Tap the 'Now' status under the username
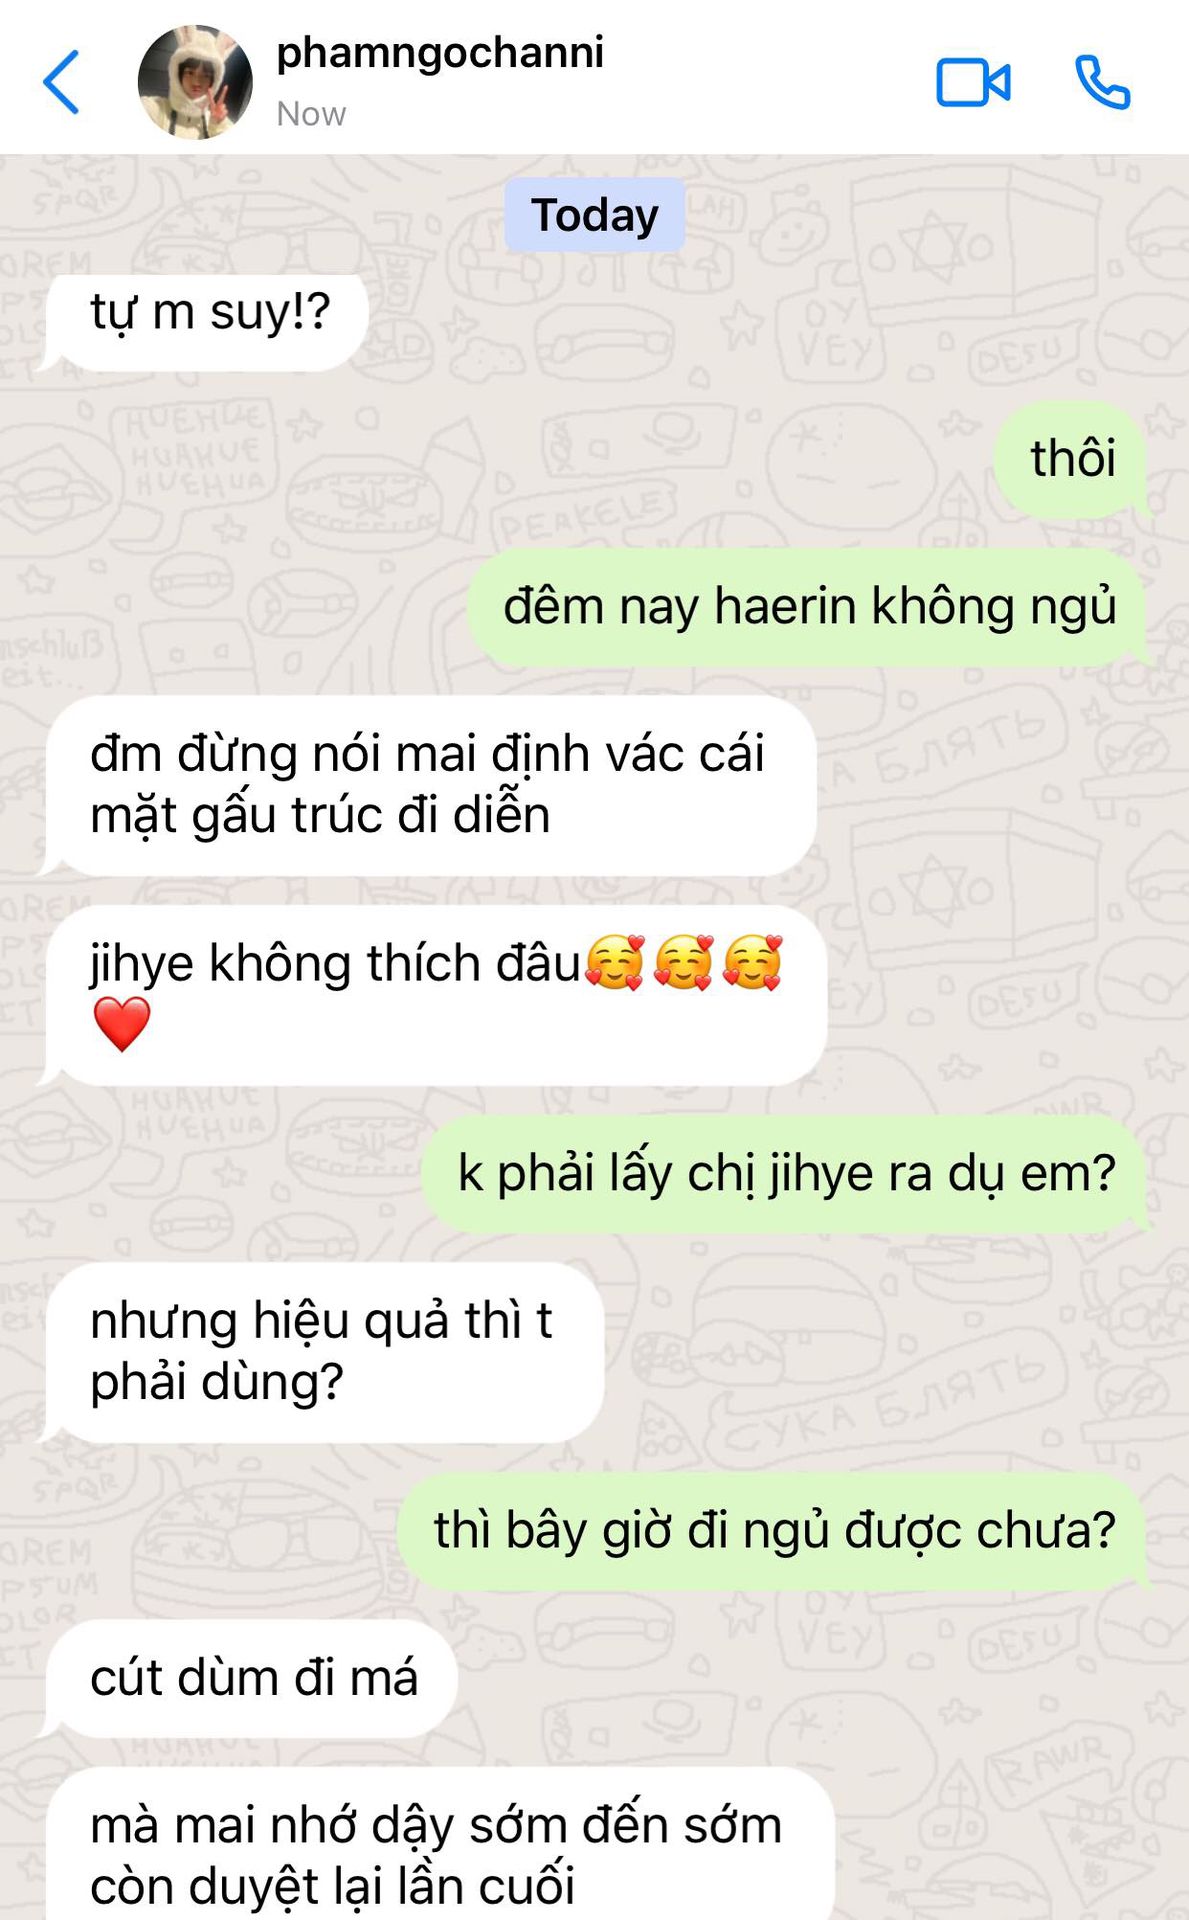 tap(311, 114)
